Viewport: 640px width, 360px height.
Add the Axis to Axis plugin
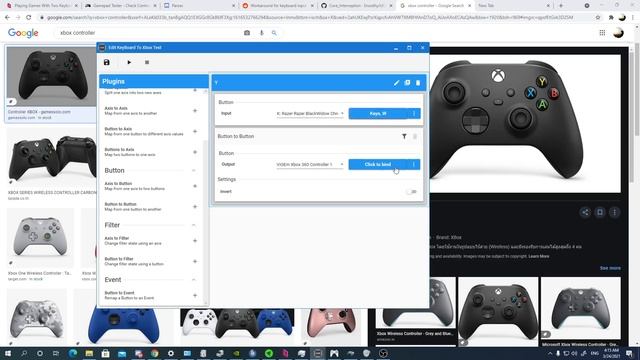tap(195, 111)
